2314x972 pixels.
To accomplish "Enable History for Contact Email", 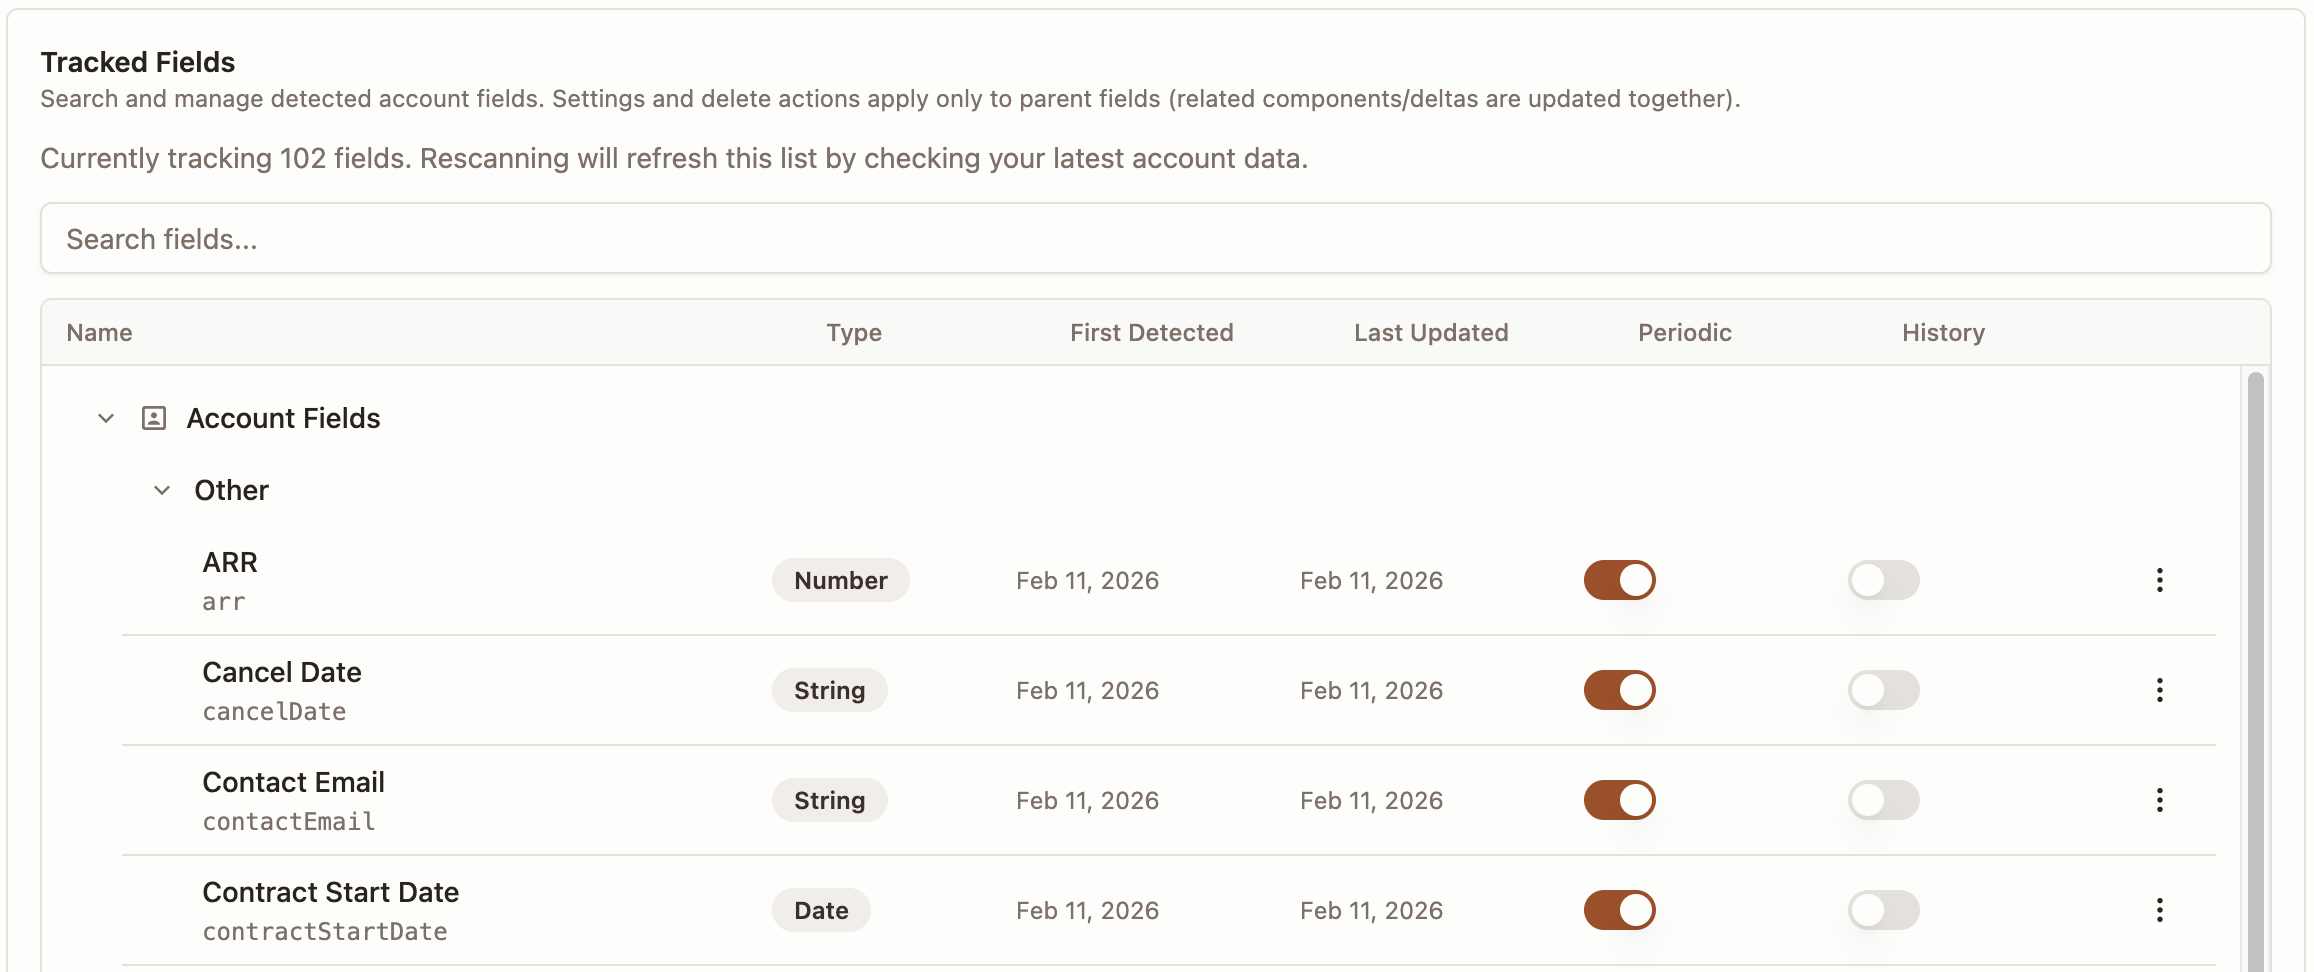I will tap(1884, 800).
